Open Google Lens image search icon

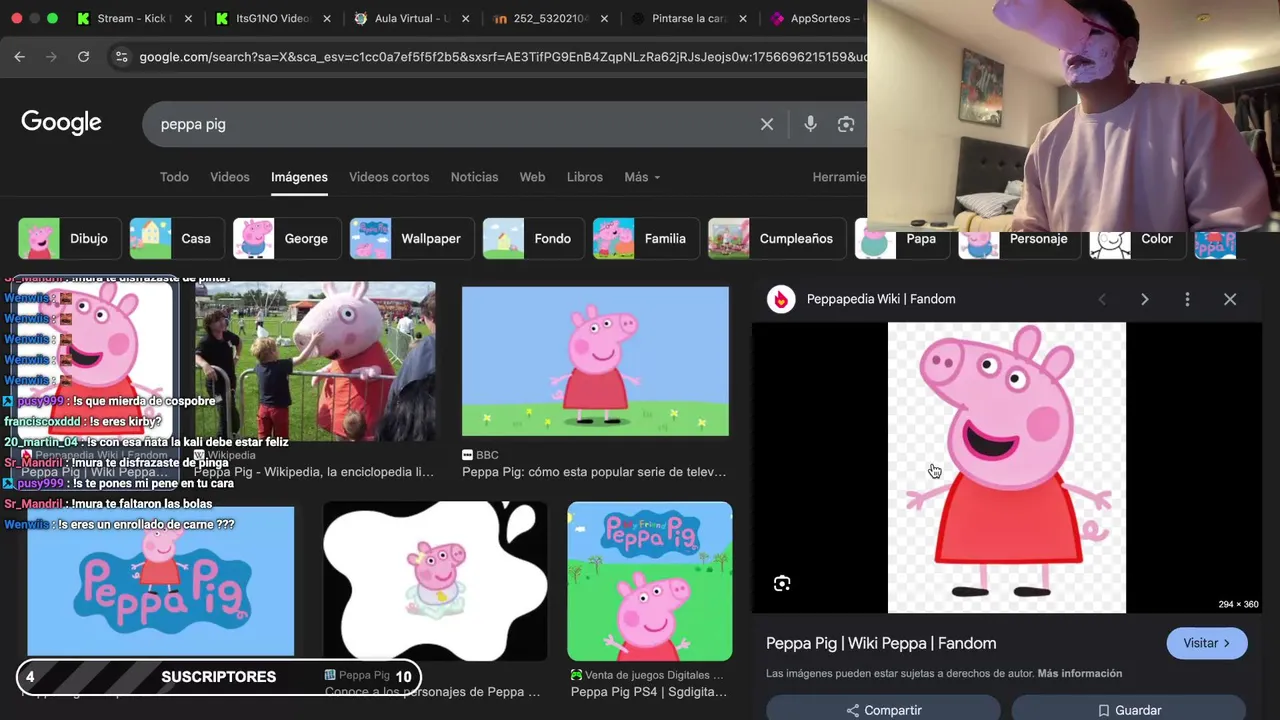pos(846,124)
